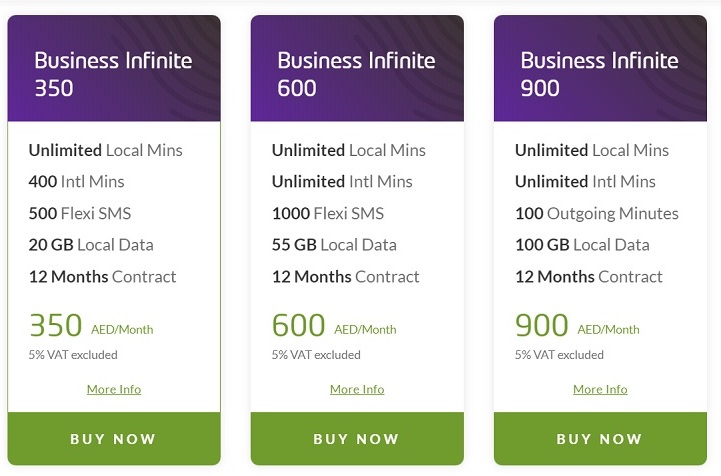Select the Business Infinite 350 card header

point(113,72)
